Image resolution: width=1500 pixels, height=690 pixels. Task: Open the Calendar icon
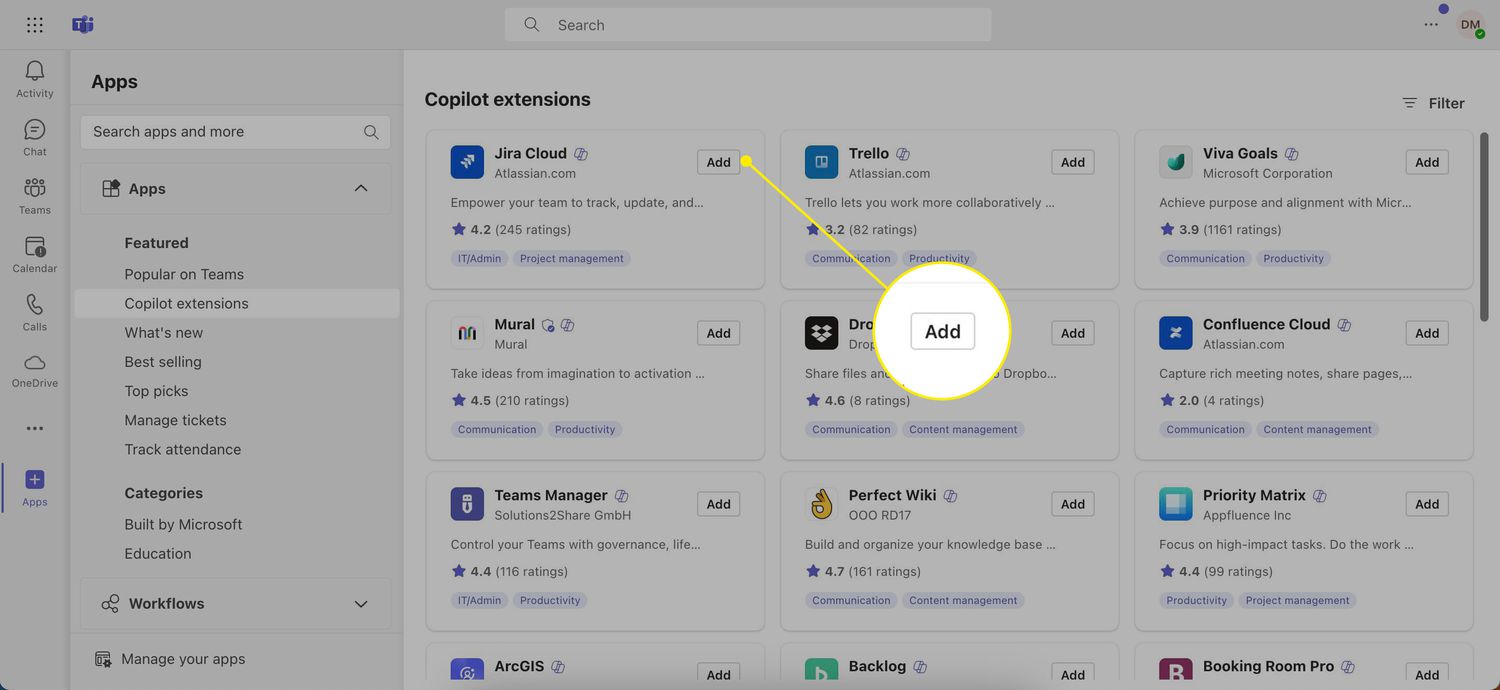[x=34, y=247]
